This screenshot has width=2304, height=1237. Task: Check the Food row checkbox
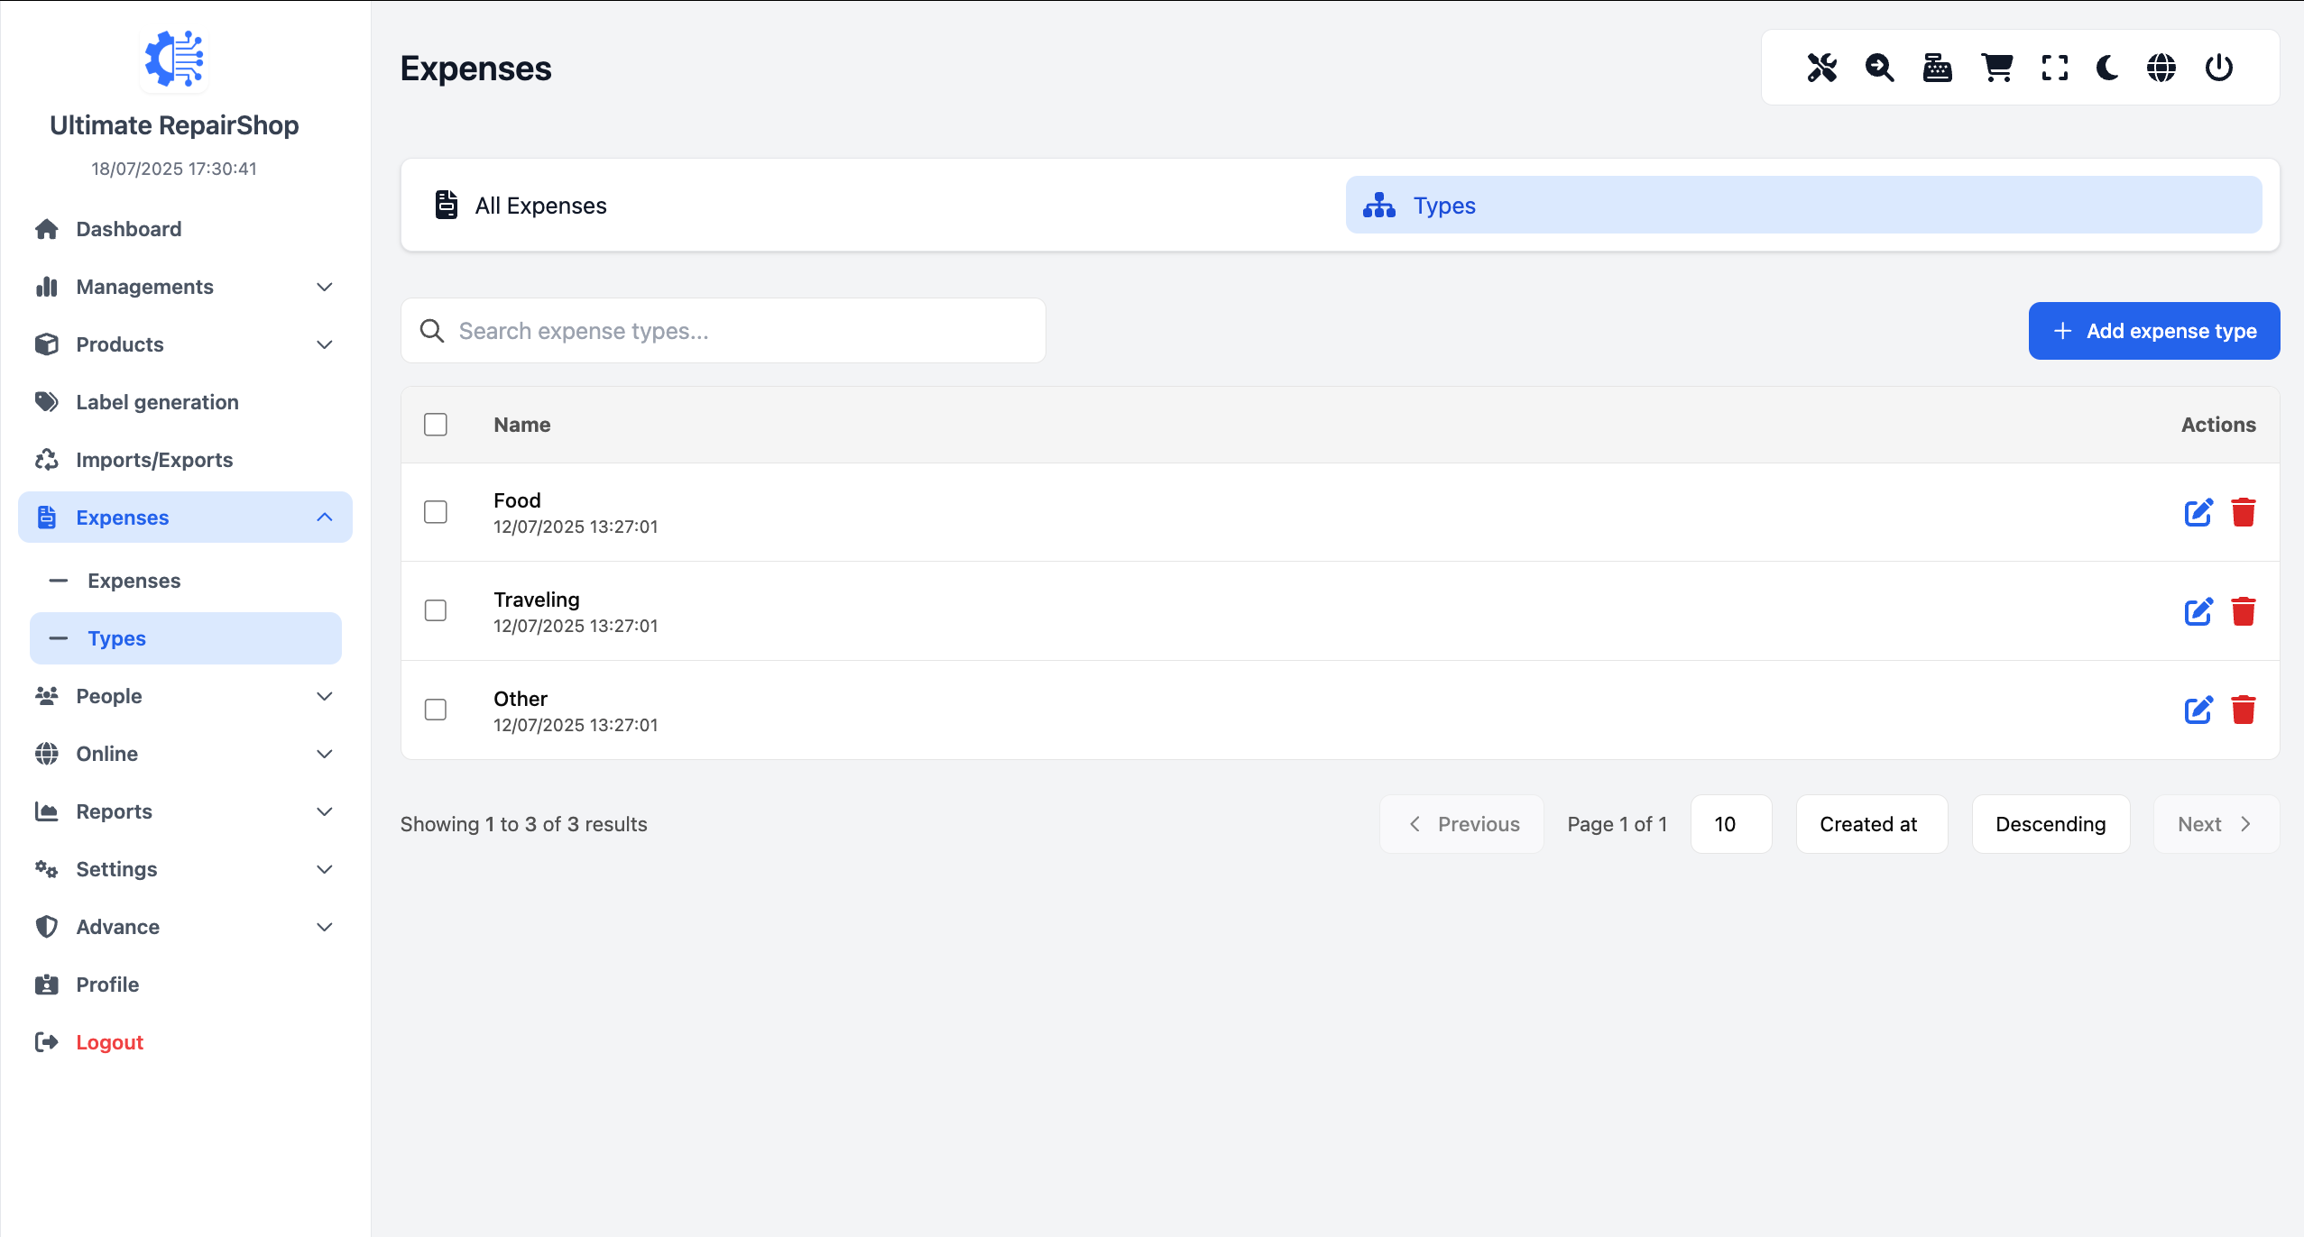coord(435,512)
